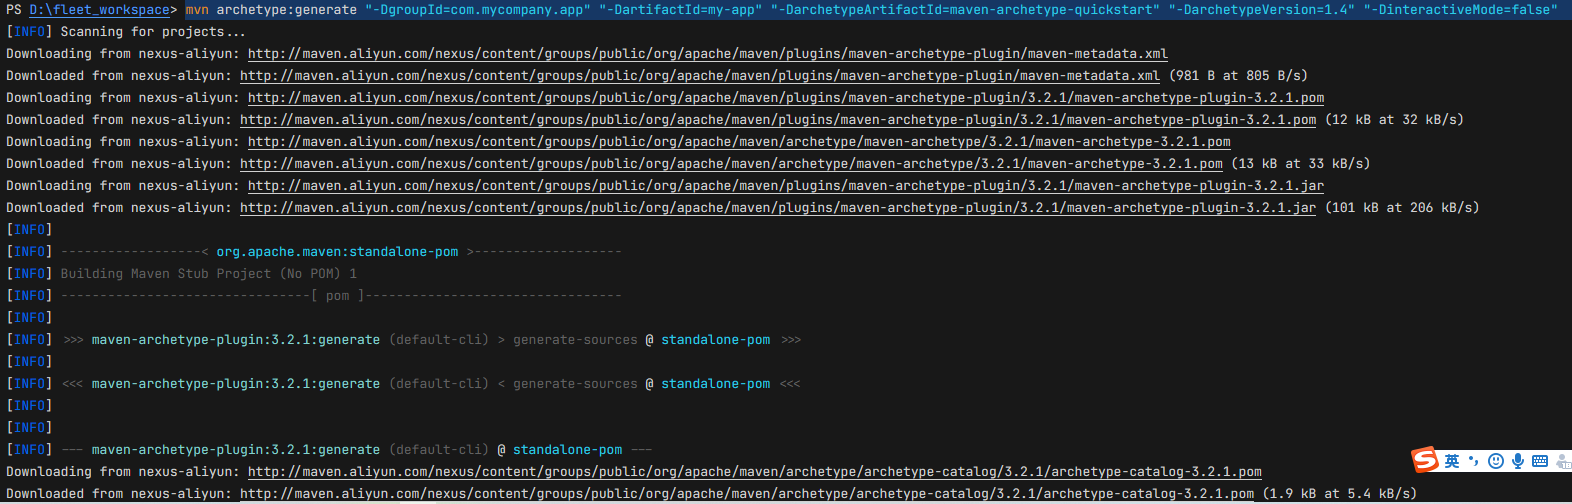Open the soft keyboard icon
The image size is (1572, 504).
pyautogui.click(x=1540, y=461)
